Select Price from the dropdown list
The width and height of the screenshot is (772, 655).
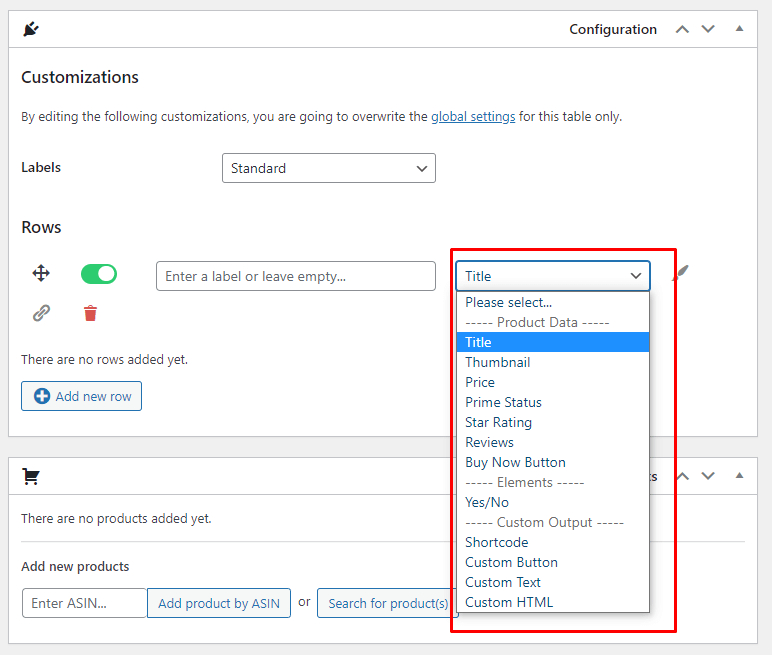(x=552, y=382)
